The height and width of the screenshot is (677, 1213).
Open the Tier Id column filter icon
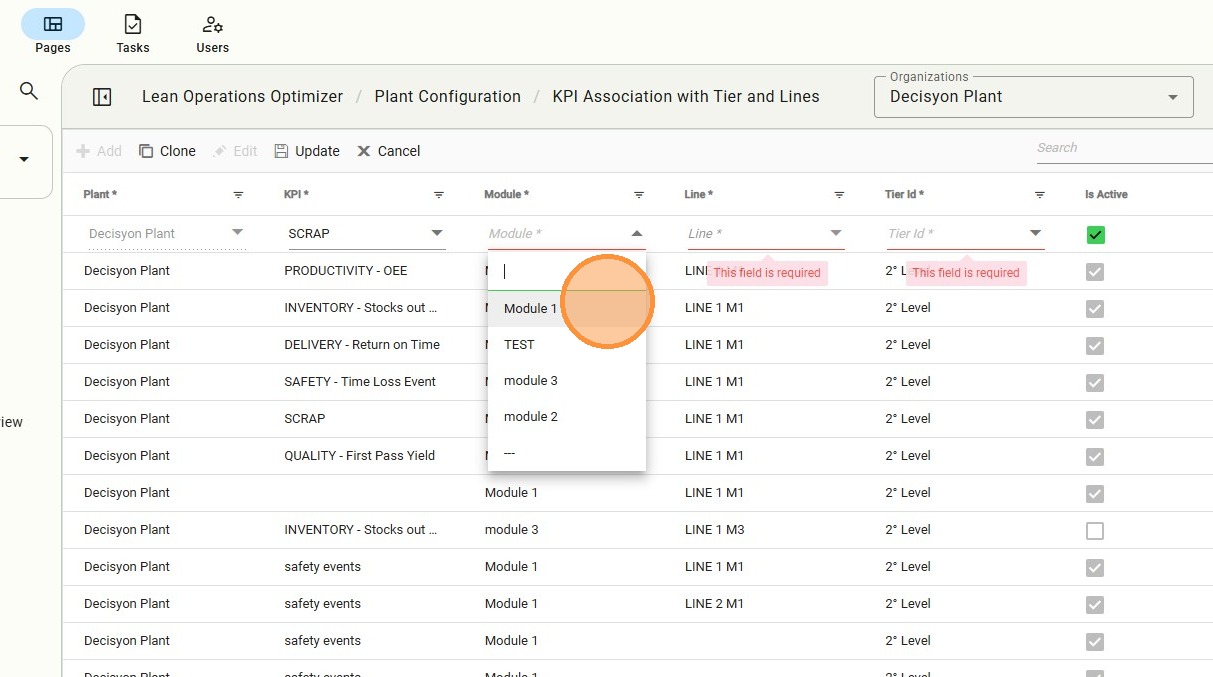pos(1040,195)
